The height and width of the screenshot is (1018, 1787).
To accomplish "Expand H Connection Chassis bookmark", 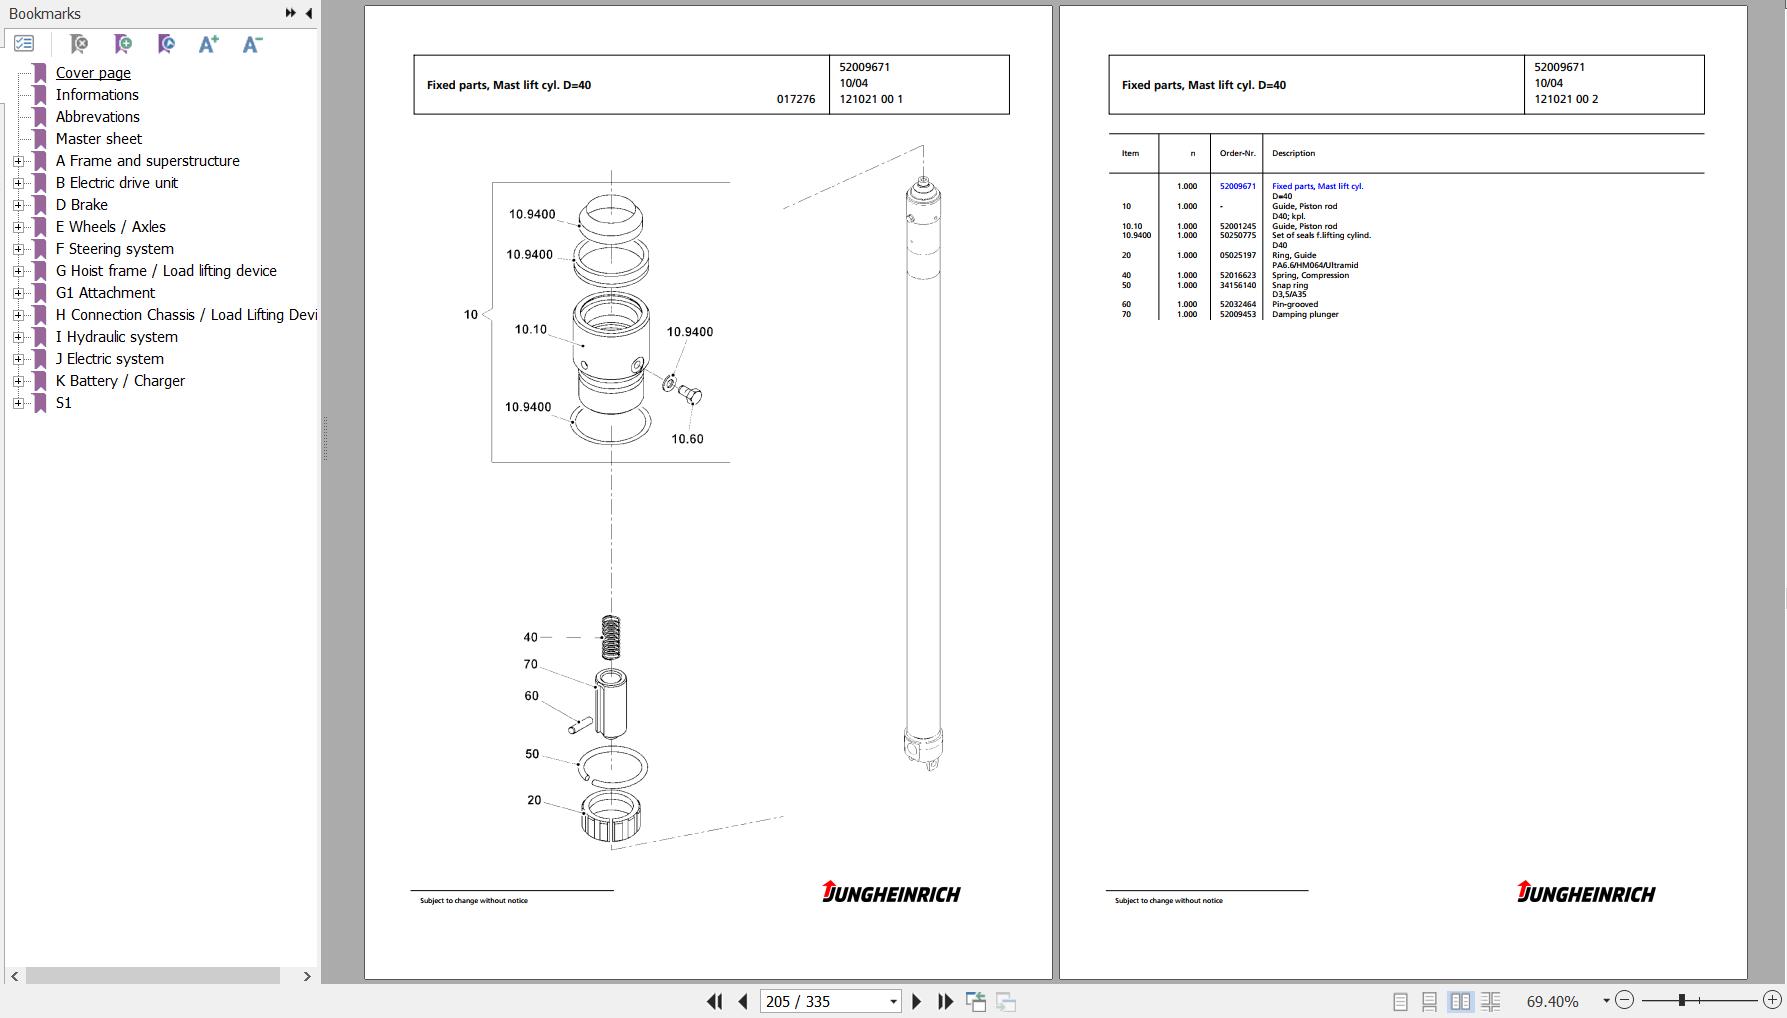I will pos(18,315).
